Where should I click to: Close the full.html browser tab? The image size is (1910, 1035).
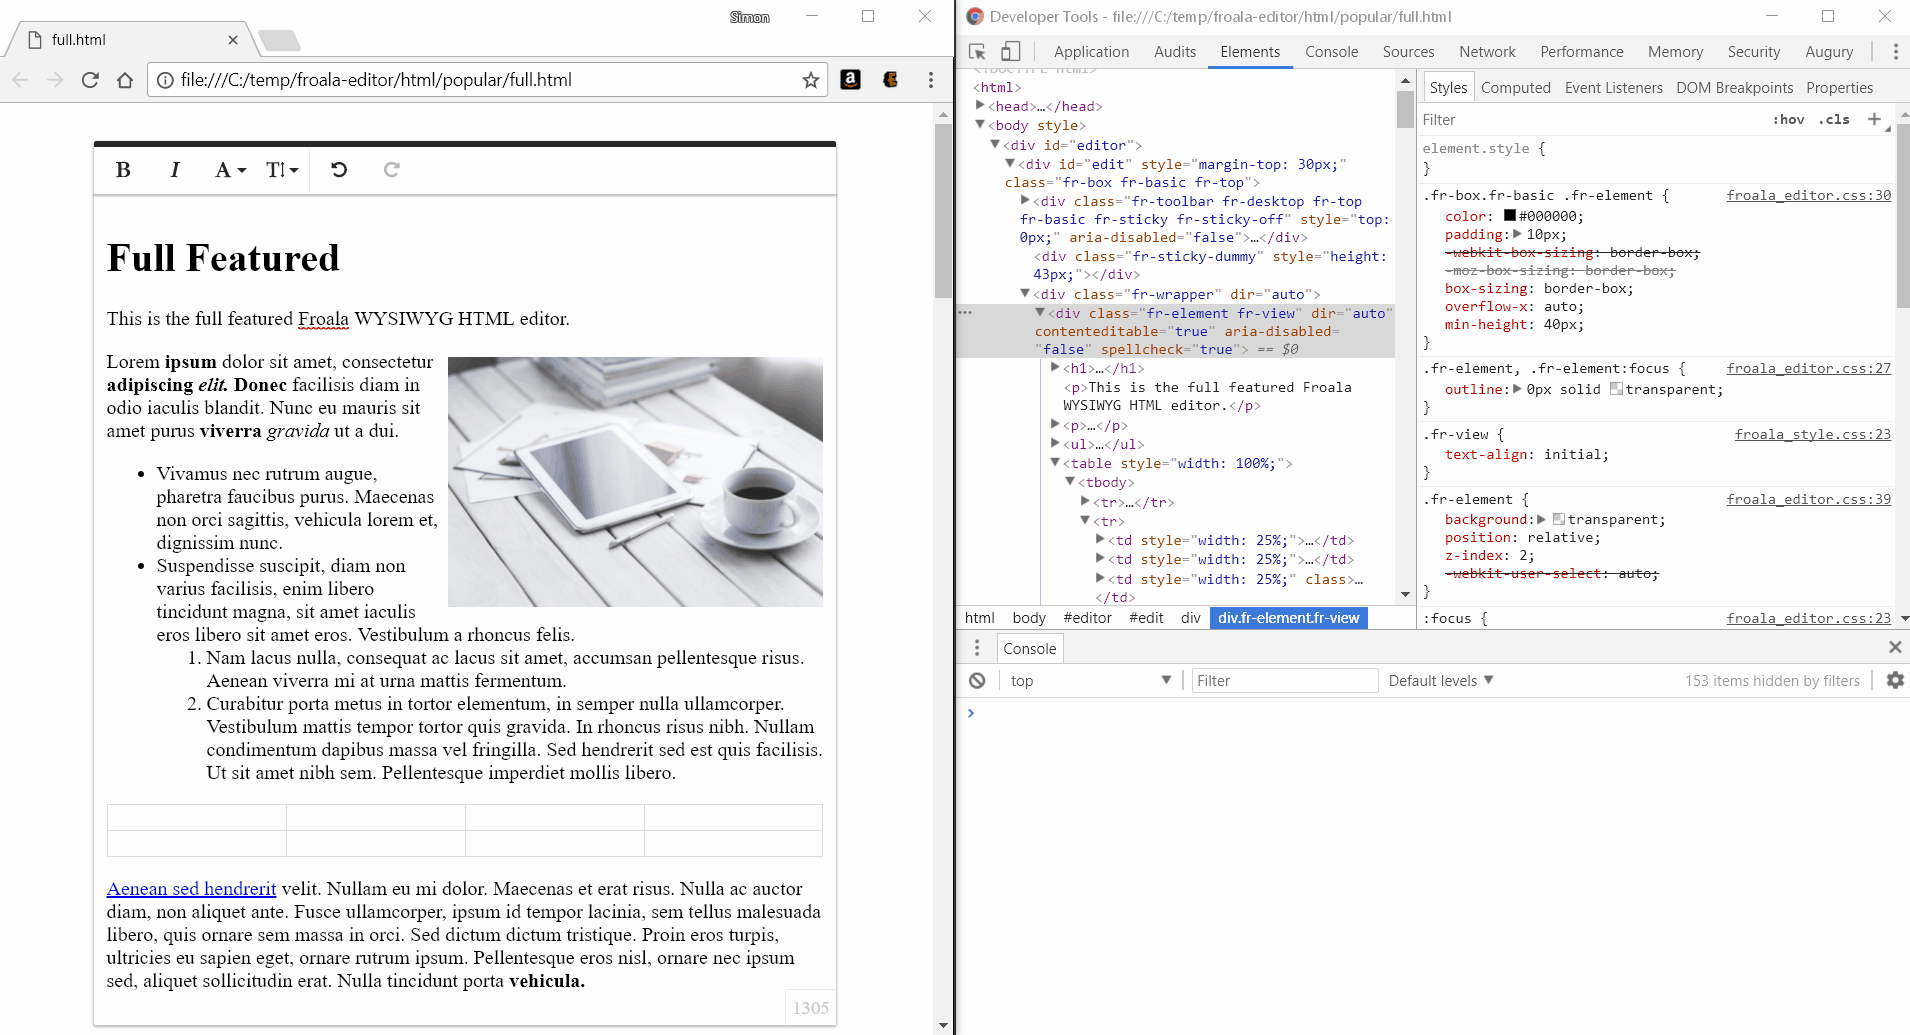(232, 40)
